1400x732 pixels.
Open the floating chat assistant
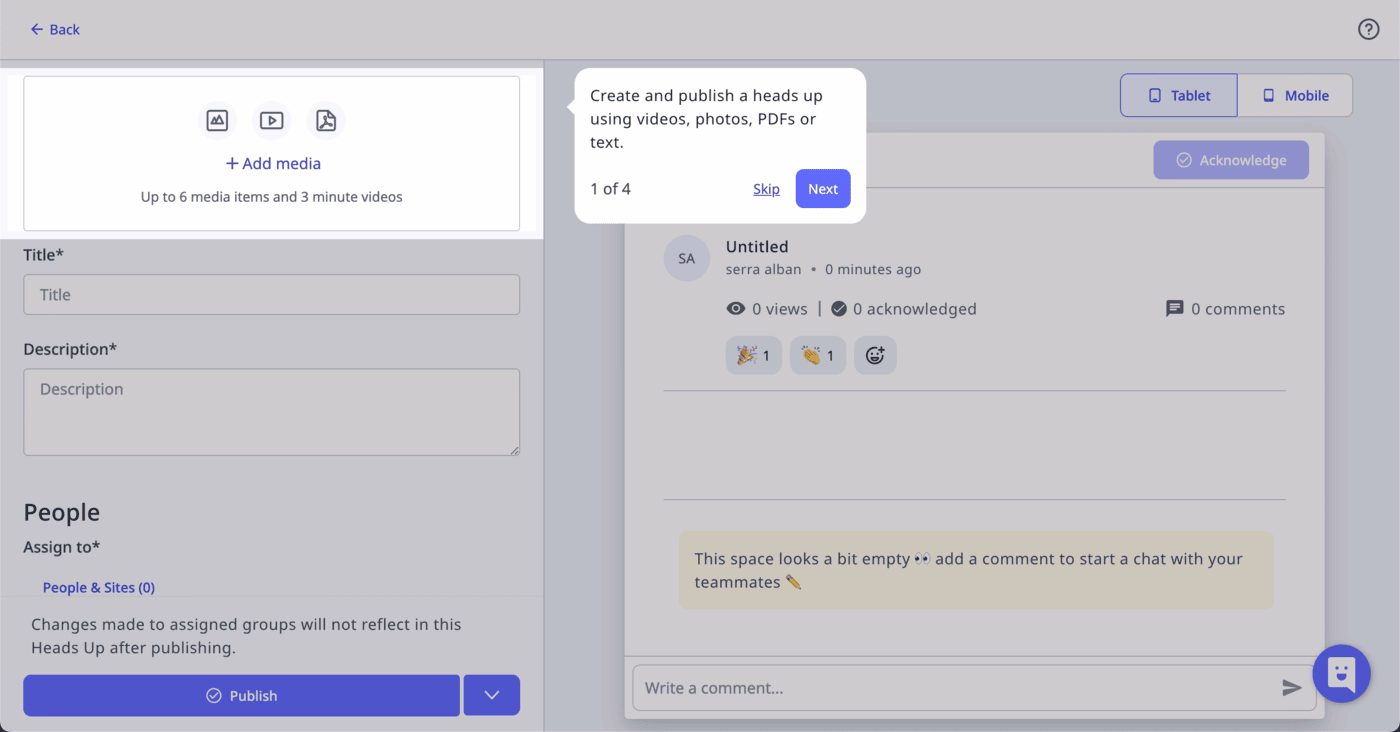(1341, 673)
